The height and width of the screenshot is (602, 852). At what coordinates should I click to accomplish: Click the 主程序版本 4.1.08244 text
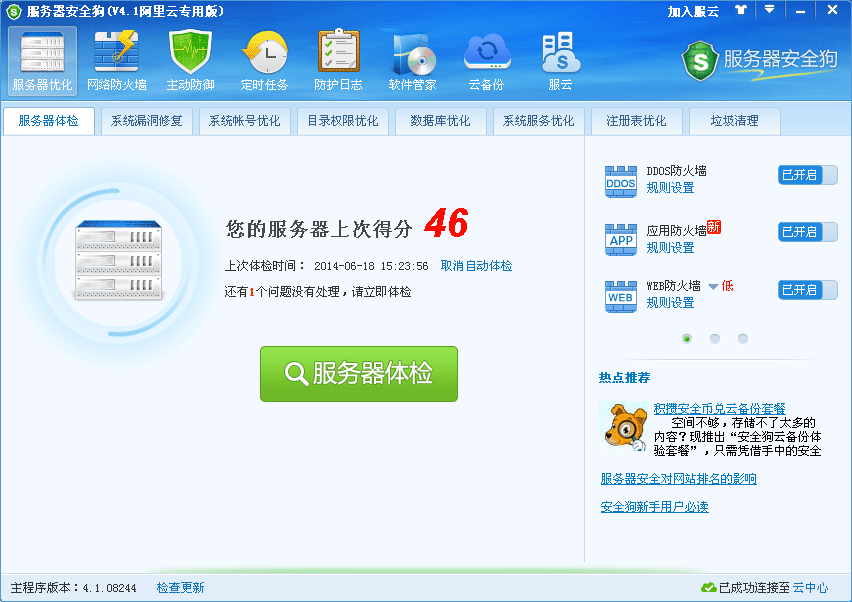click(x=73, y=587)
